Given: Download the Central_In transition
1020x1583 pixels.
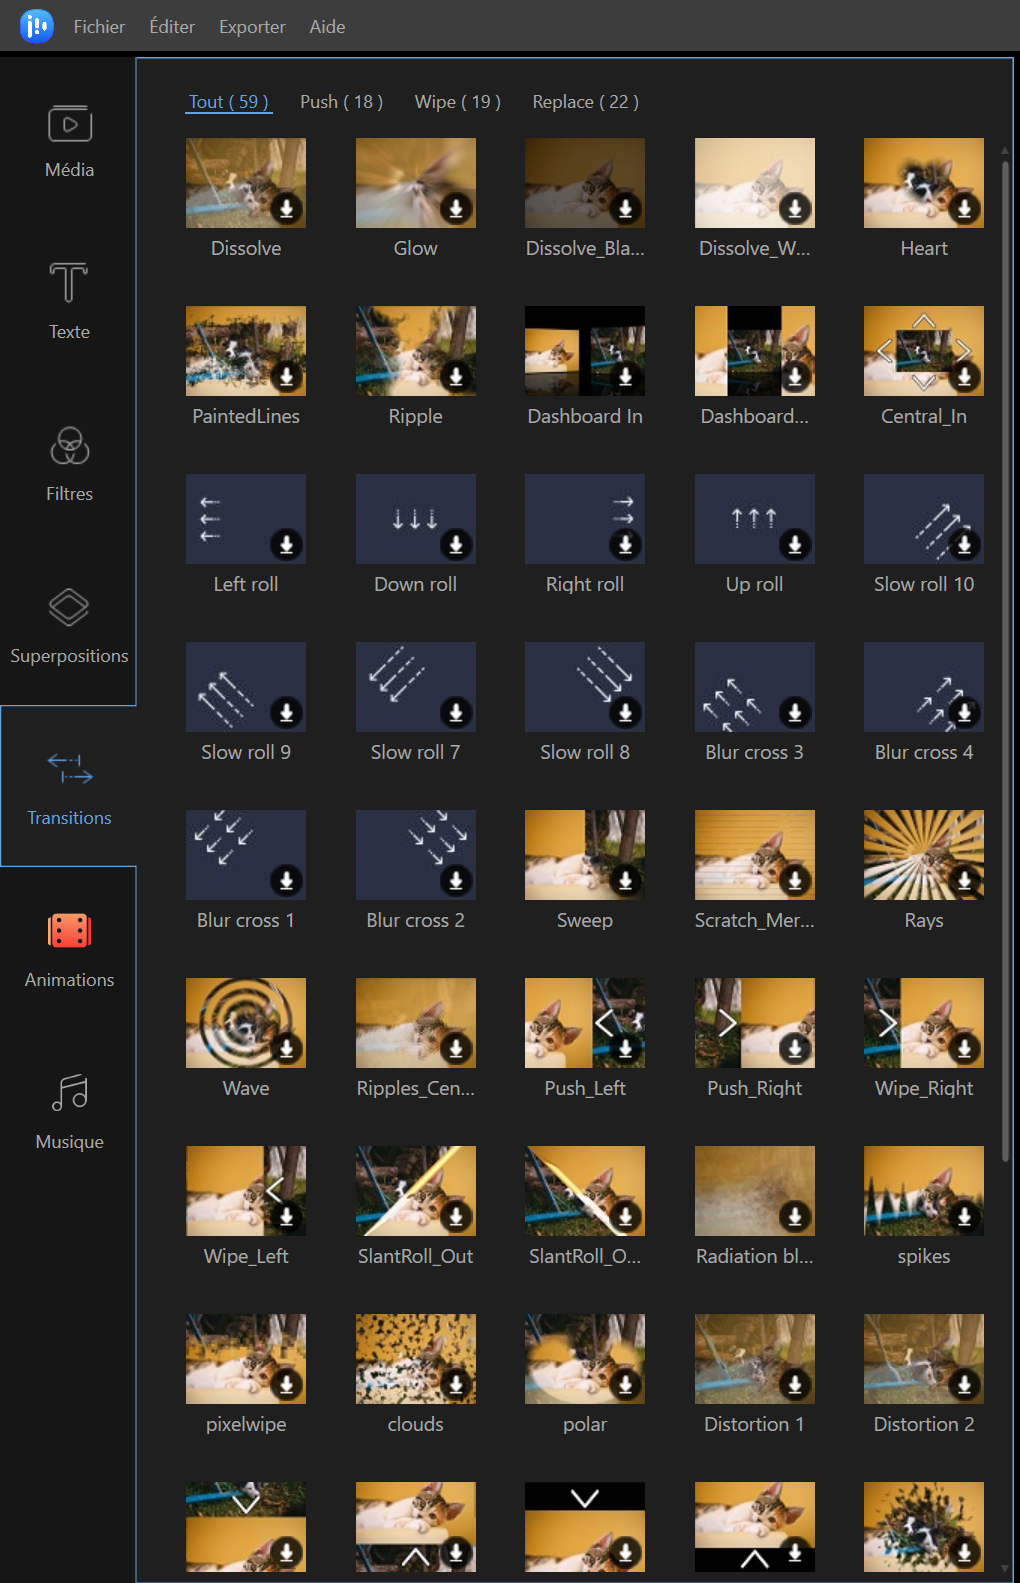Looking at the screenshot, I should (965, 376).
